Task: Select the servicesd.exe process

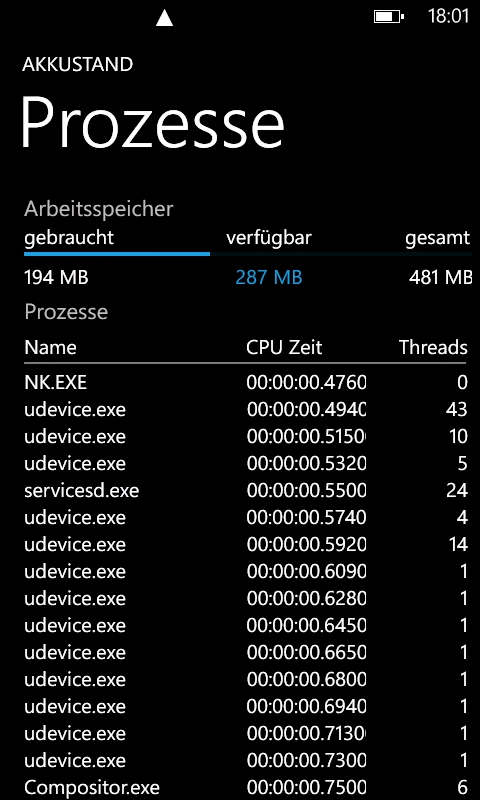Action: pos(245,491)
